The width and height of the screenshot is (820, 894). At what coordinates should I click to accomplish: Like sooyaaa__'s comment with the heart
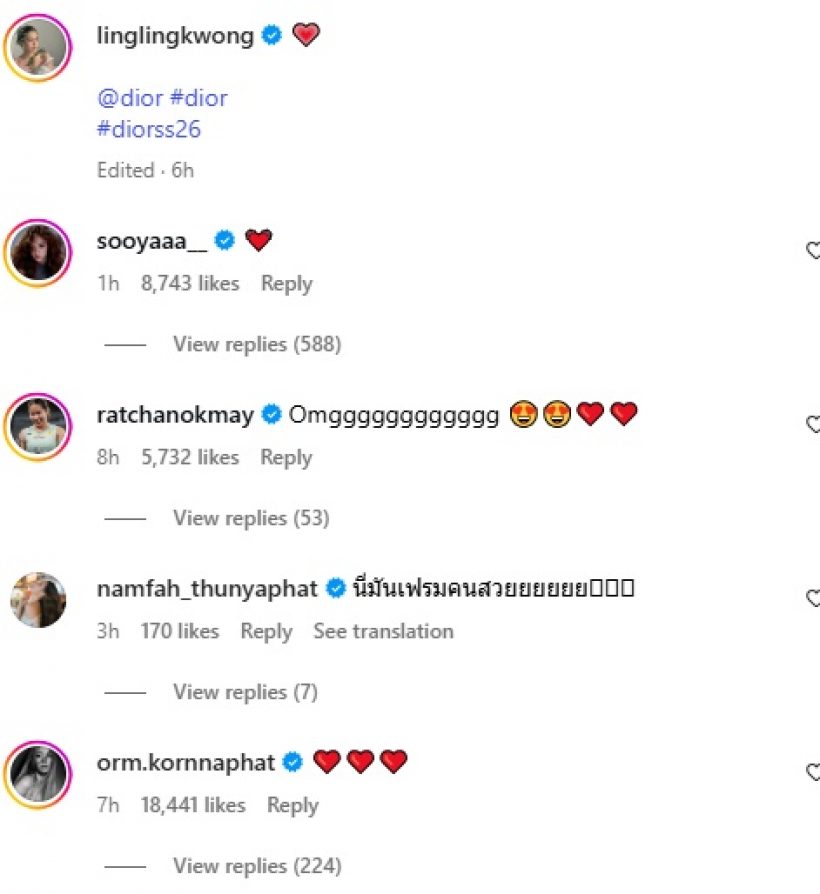[x=813, y=251]
